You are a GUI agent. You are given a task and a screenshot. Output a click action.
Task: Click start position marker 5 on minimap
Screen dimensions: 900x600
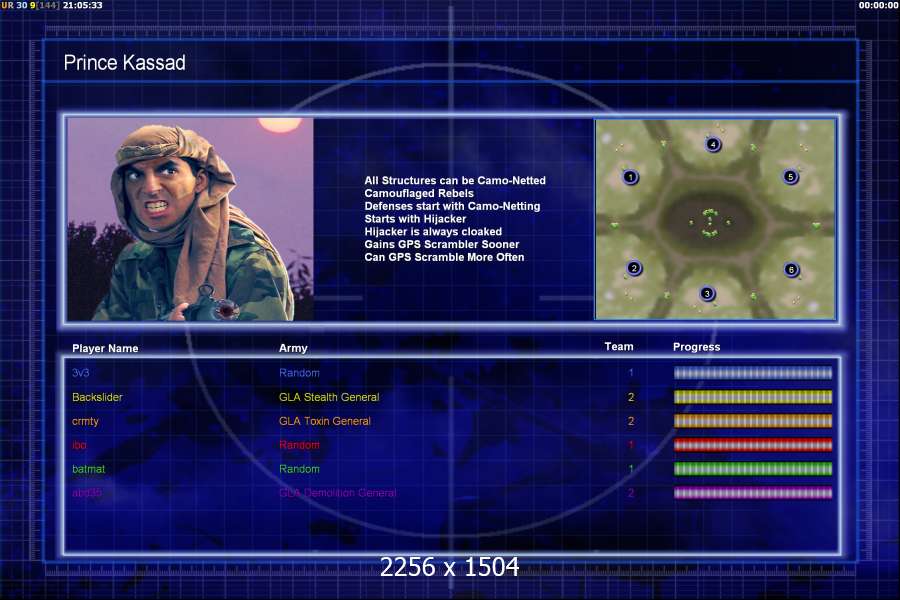click(790, 177)
